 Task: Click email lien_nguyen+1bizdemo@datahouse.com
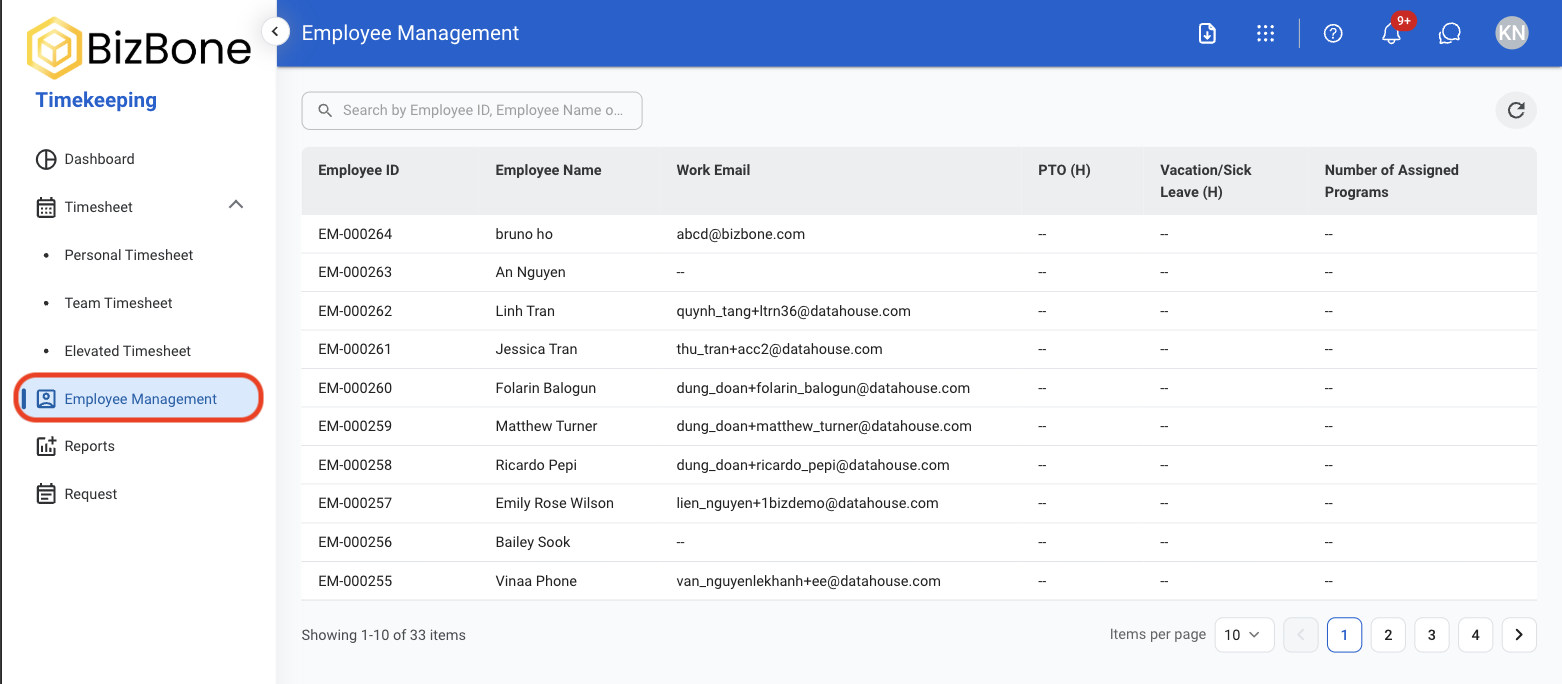808,503
